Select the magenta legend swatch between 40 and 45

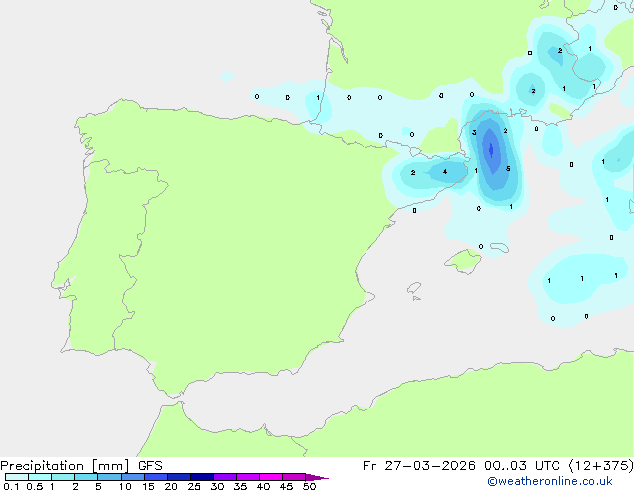click(x=271, y=477)
